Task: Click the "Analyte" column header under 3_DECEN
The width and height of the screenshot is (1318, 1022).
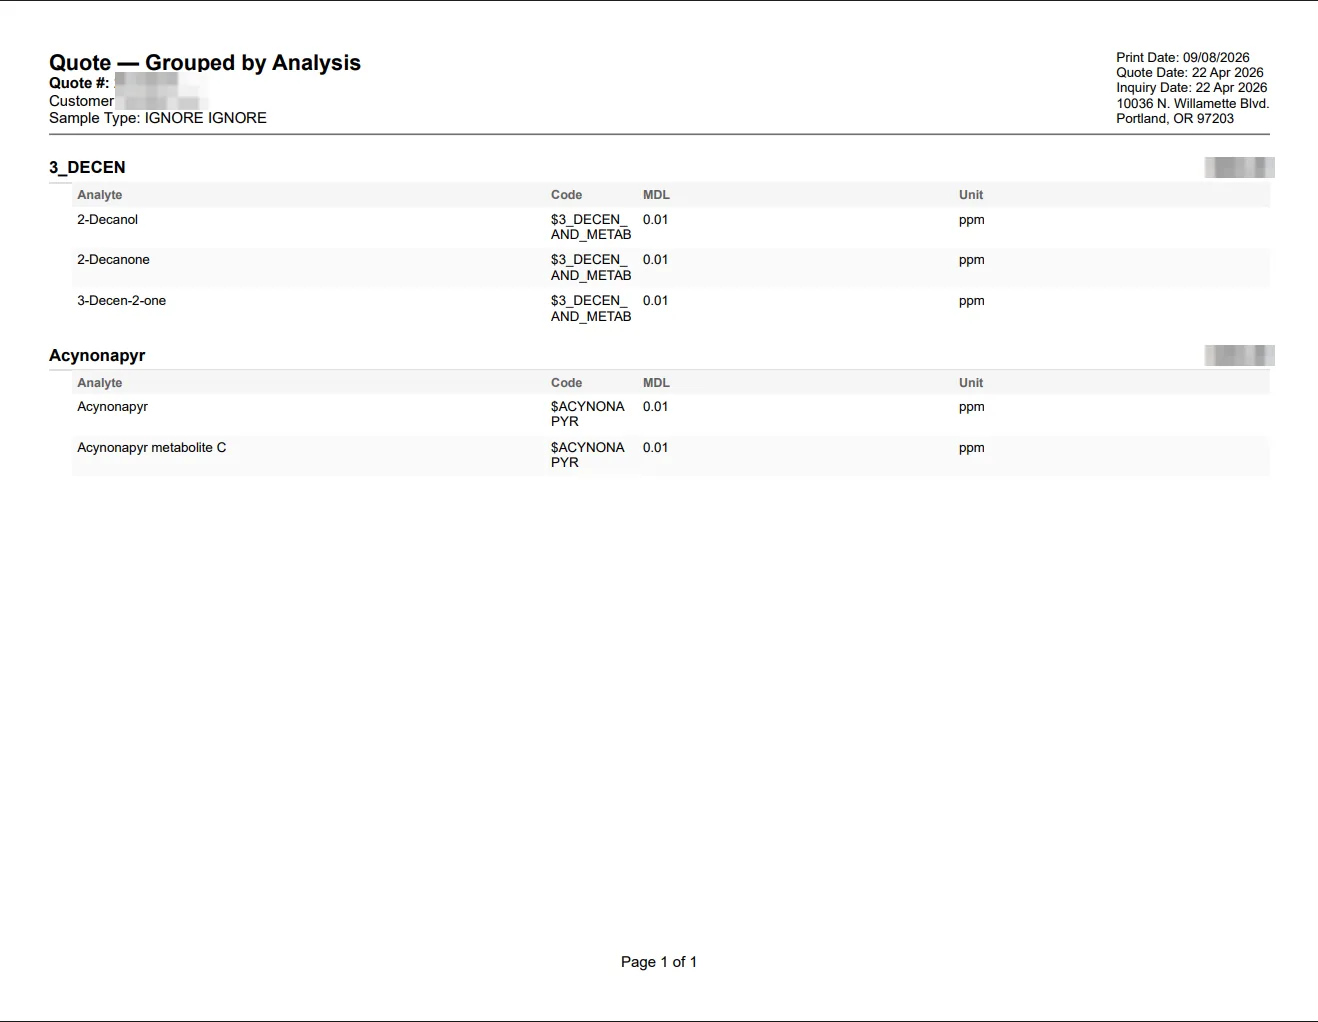Action: [100, 195]
